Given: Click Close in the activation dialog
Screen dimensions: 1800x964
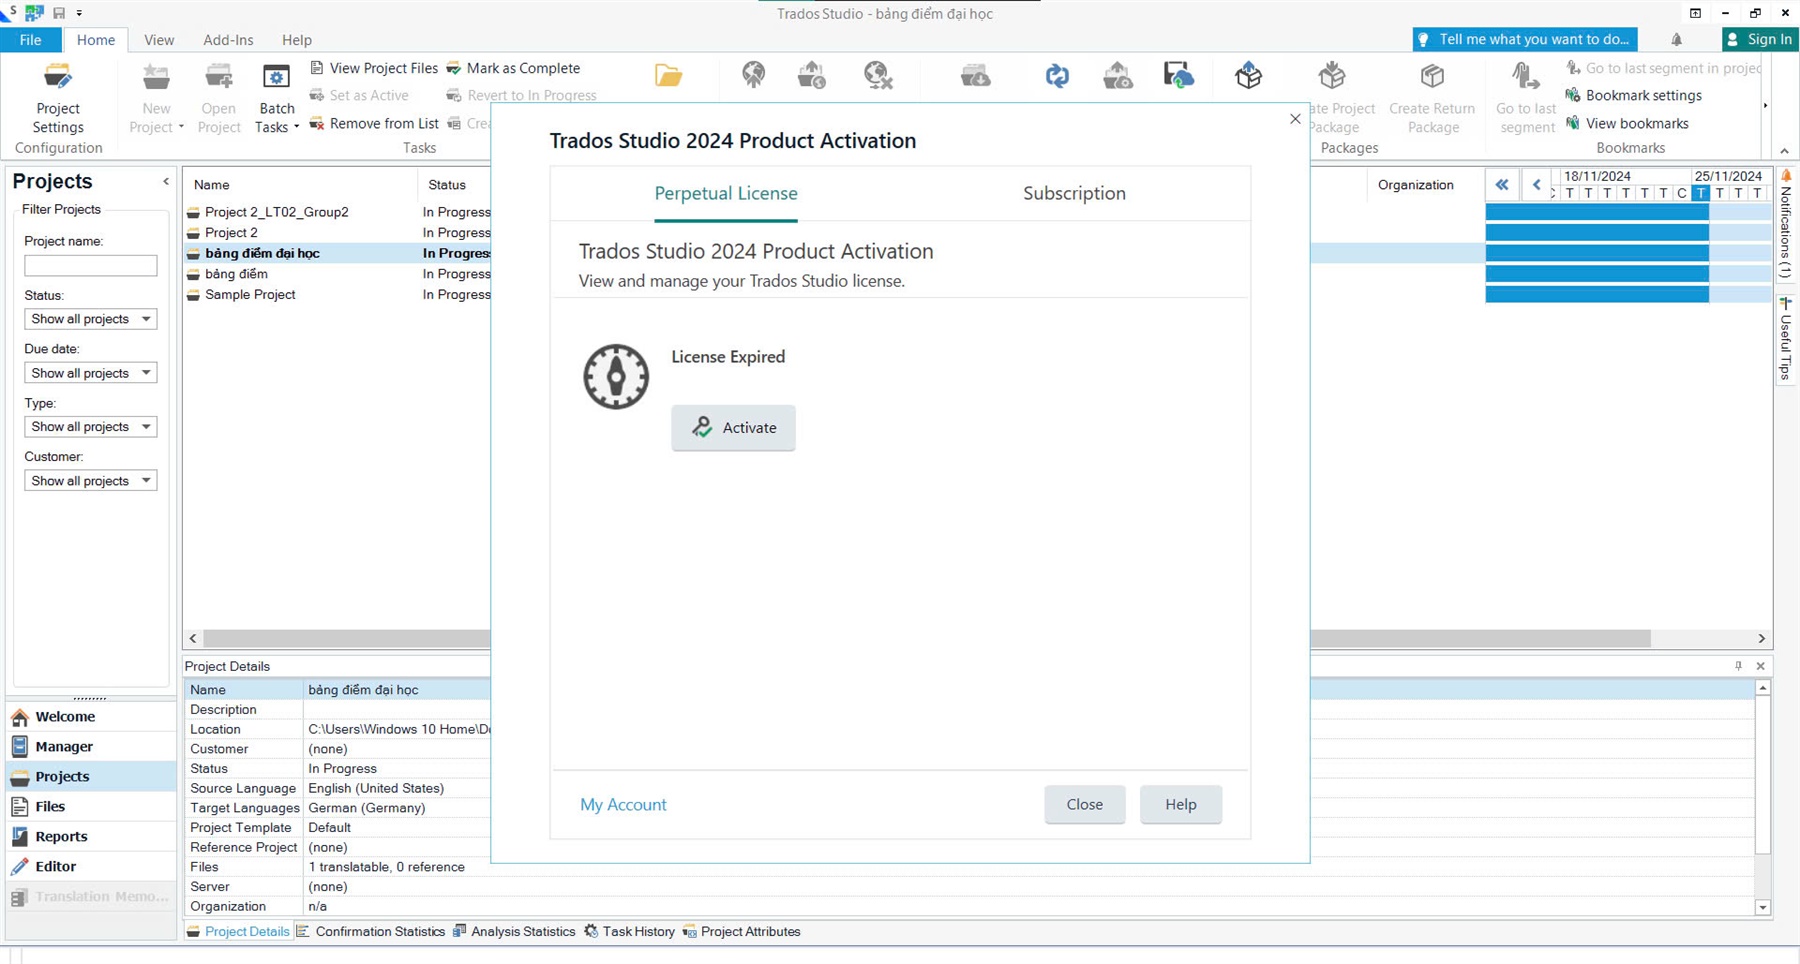Looking at the screenshot, I should point(1084,804).
